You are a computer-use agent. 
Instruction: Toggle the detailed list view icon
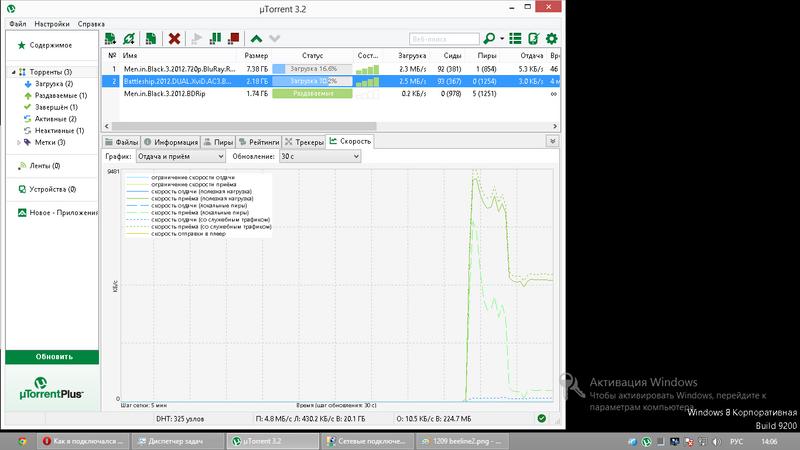point(515,38)
